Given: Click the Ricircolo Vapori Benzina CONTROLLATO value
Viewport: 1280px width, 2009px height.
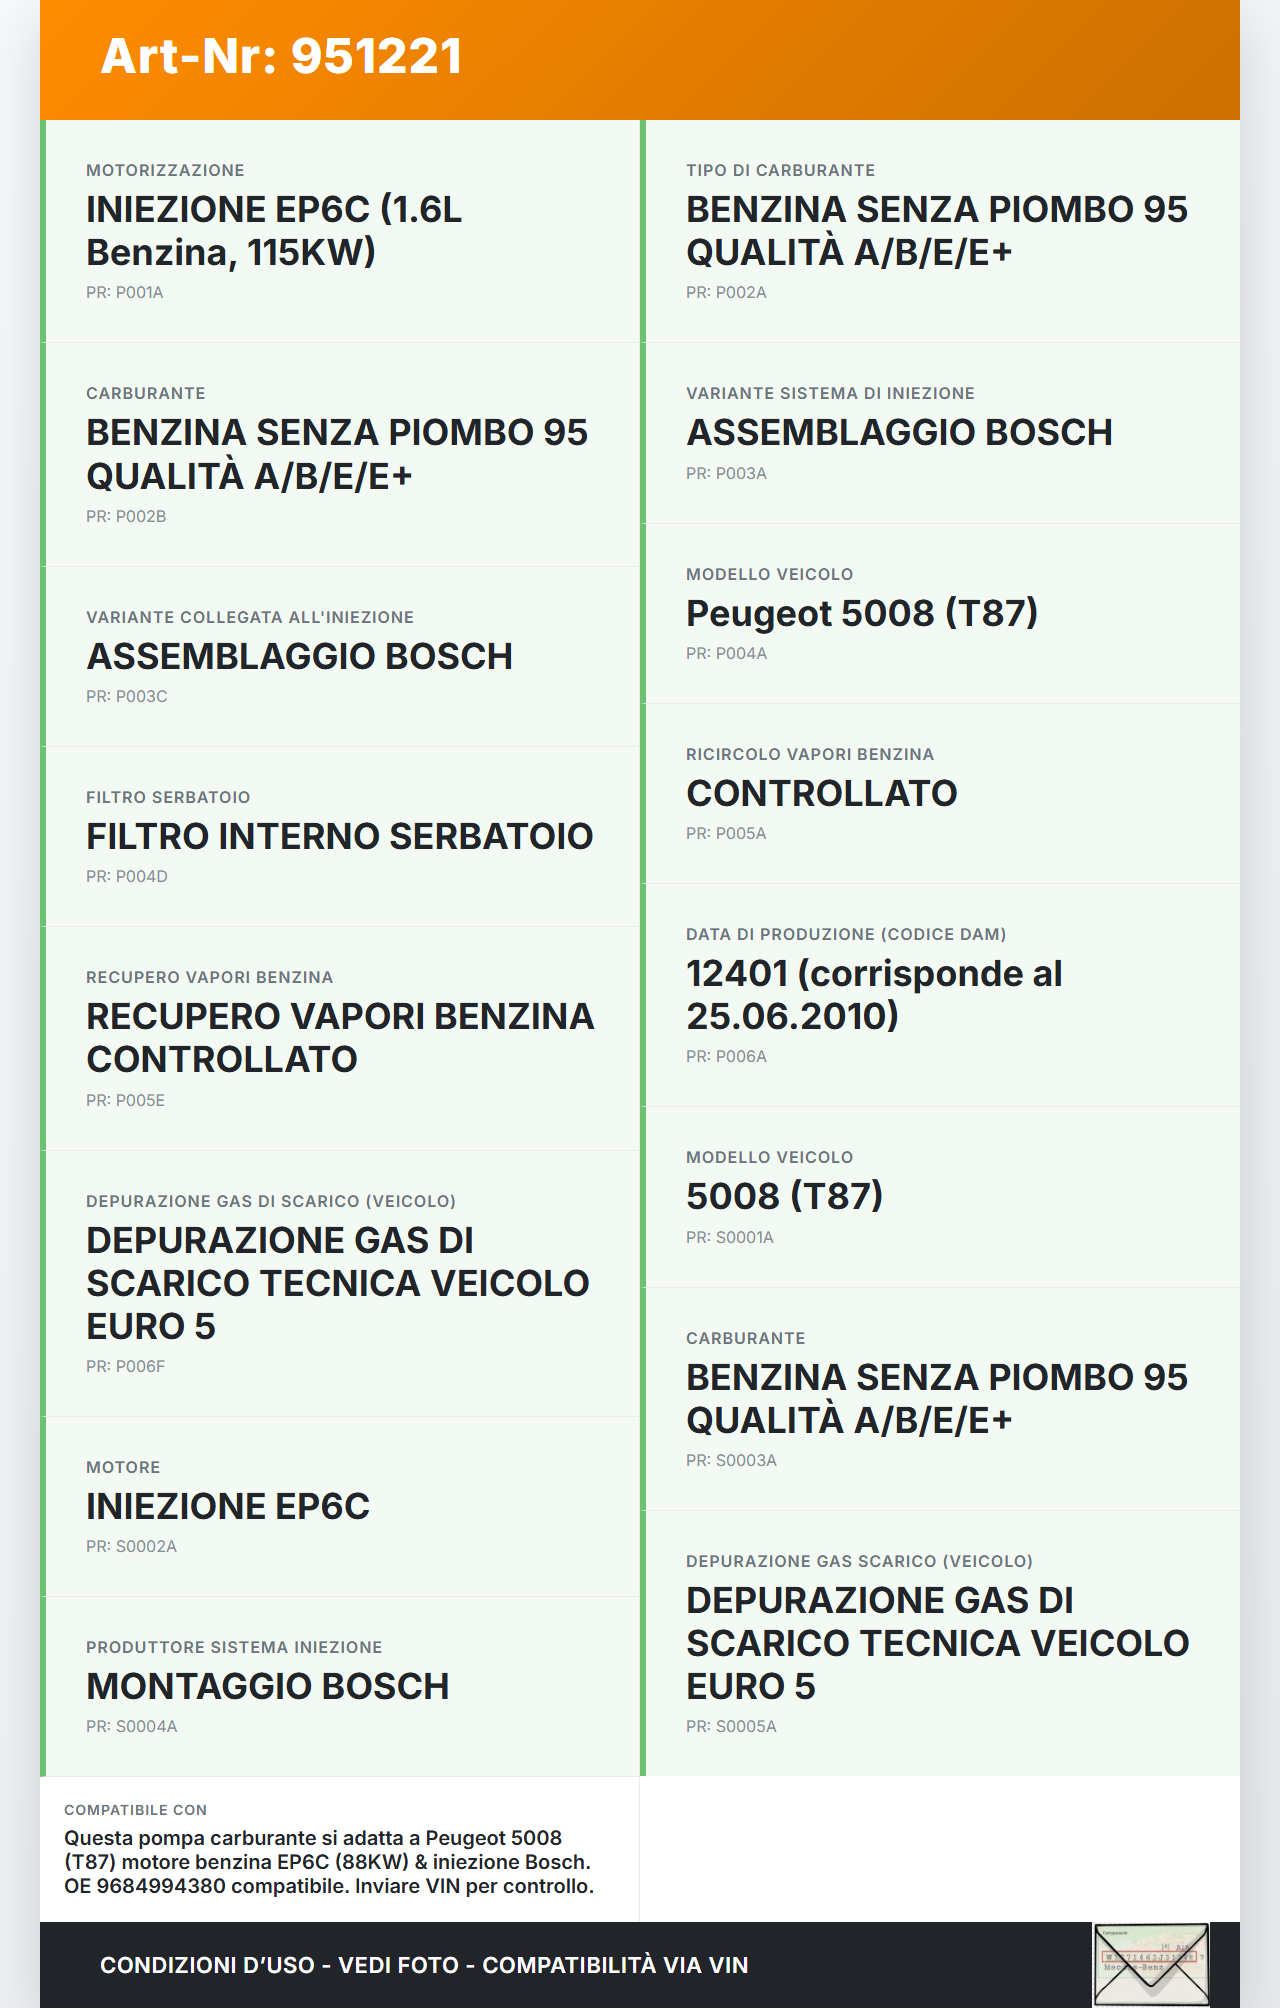Looking at the screenshot, I should pos(821,794).
